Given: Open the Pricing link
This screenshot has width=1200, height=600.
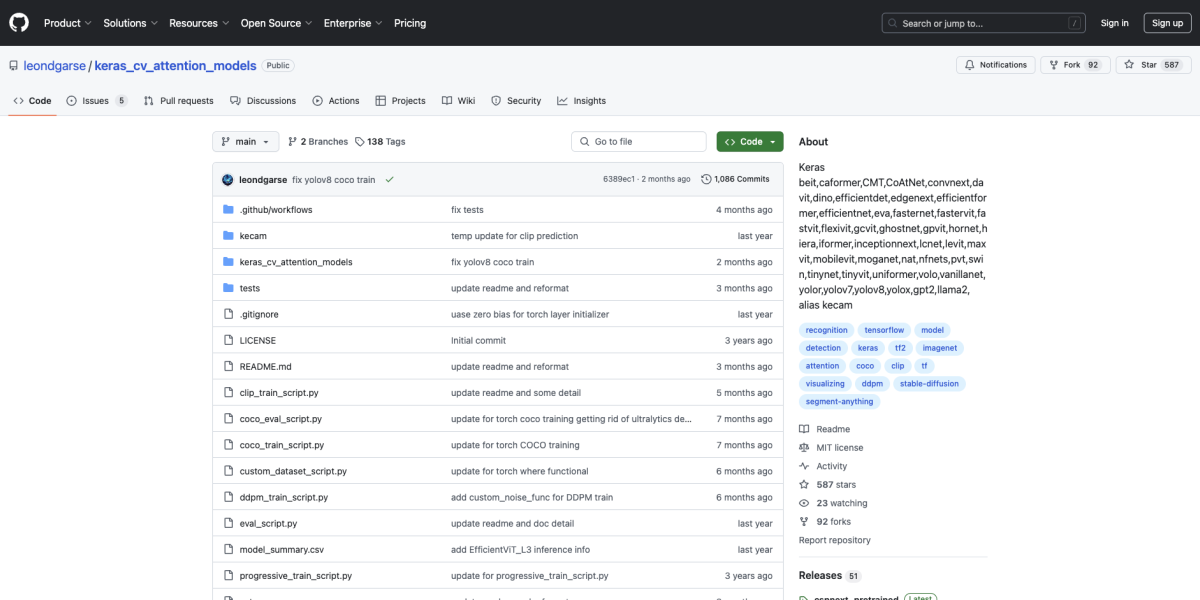Looking at the screenshot, I should pos(410,23).
